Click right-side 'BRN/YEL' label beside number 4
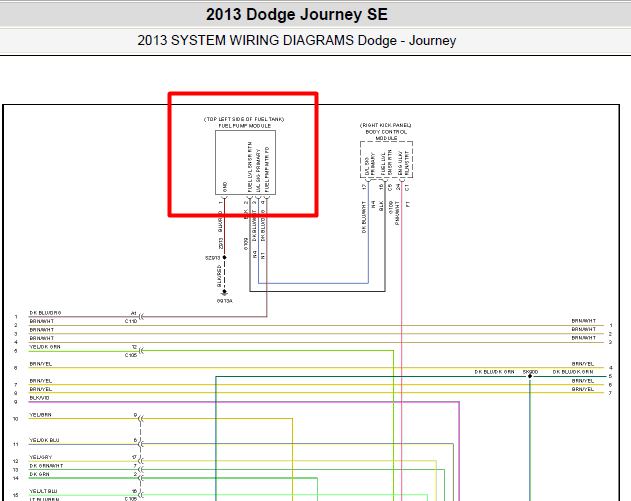 pos(583,363)
